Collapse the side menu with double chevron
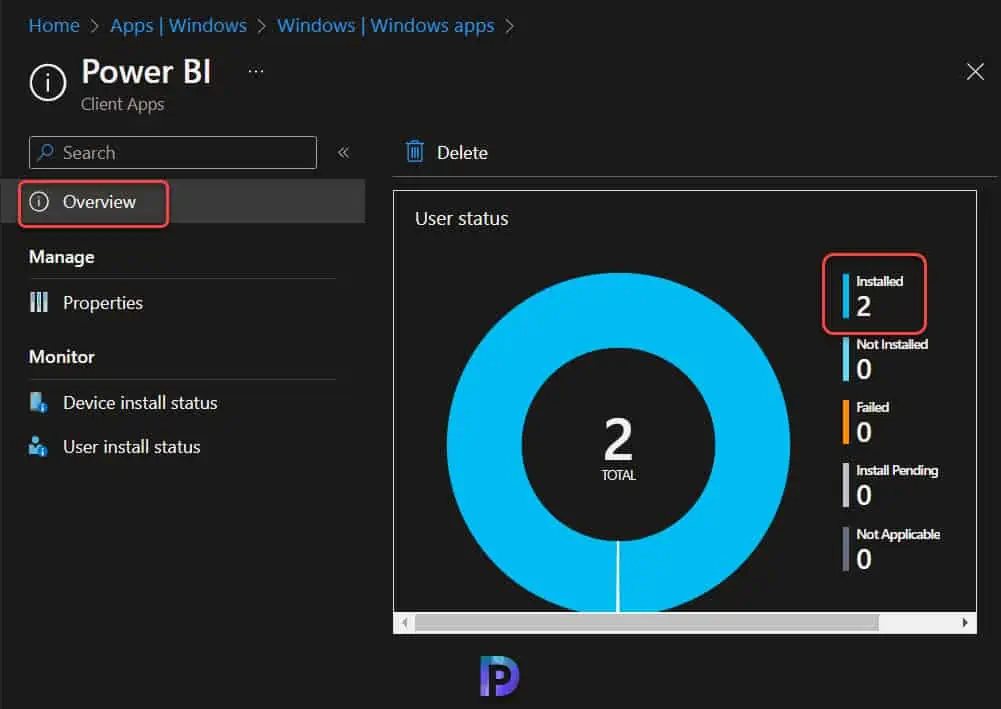This screenshot has width=1001, height=709. (343, 153)
